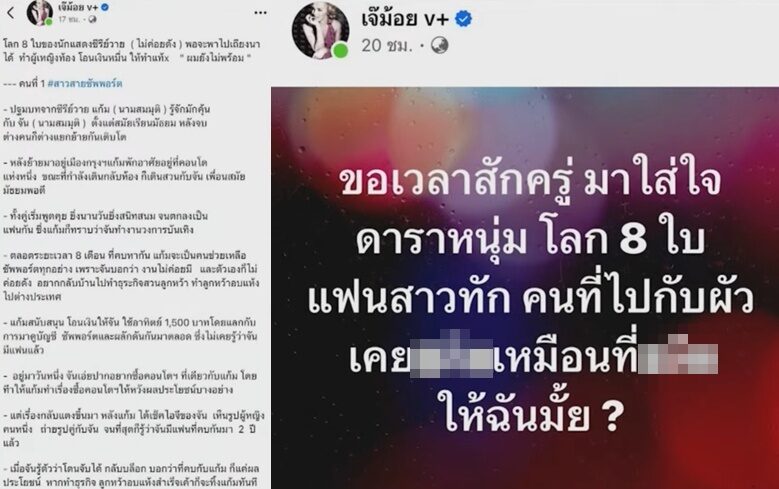
Task: Open the small profile avatar on left post
Action: pos(40,12)
